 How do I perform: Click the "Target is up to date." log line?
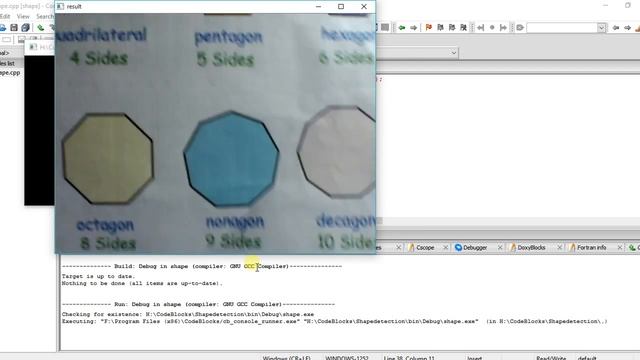point(98,276)
